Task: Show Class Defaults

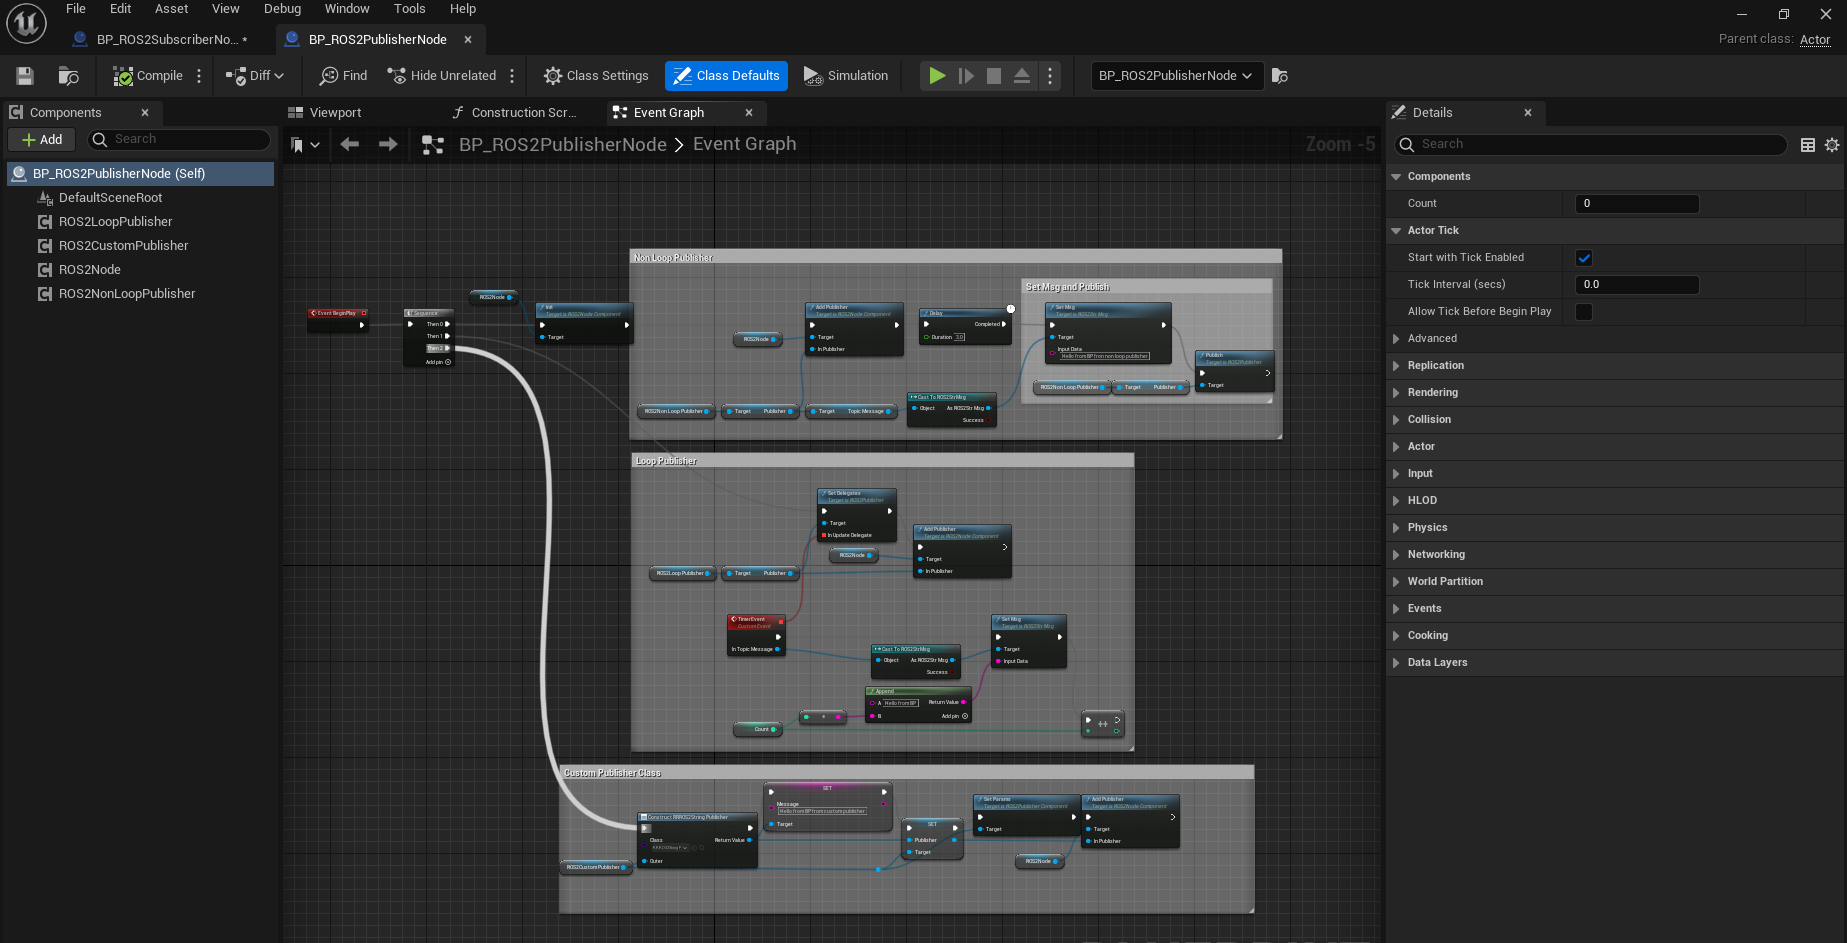Action: 726,76
